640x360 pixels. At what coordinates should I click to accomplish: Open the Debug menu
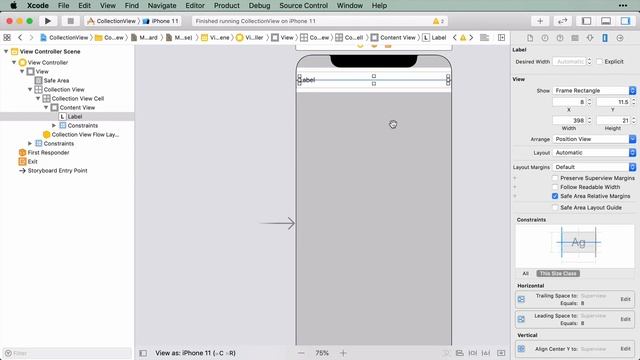(x=259, y=5)
